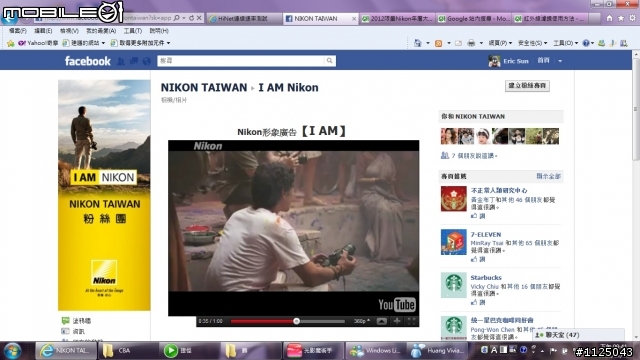The width and height of the screenshot is (640, 360).
Task: Click the Windows Start orb
Action: click(12, 351)
